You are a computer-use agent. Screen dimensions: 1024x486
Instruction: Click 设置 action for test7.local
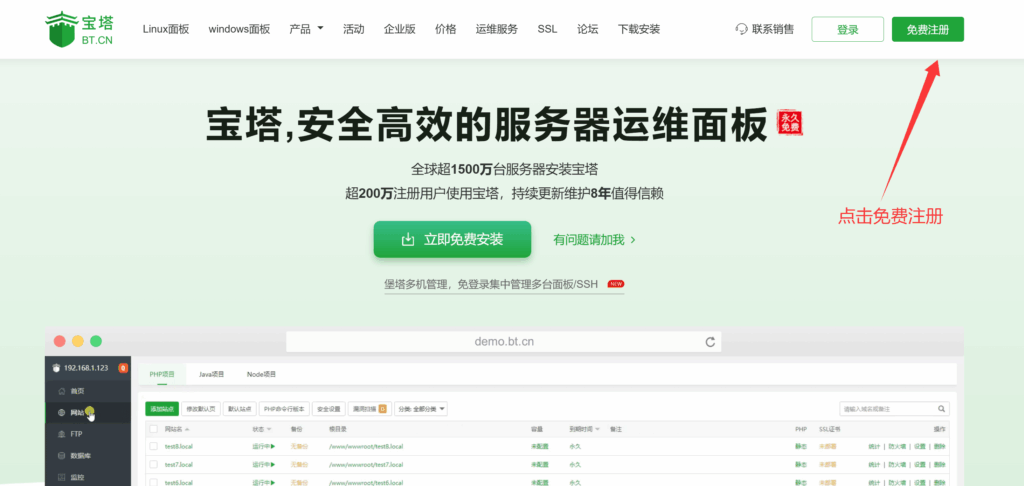click(919, 464)
